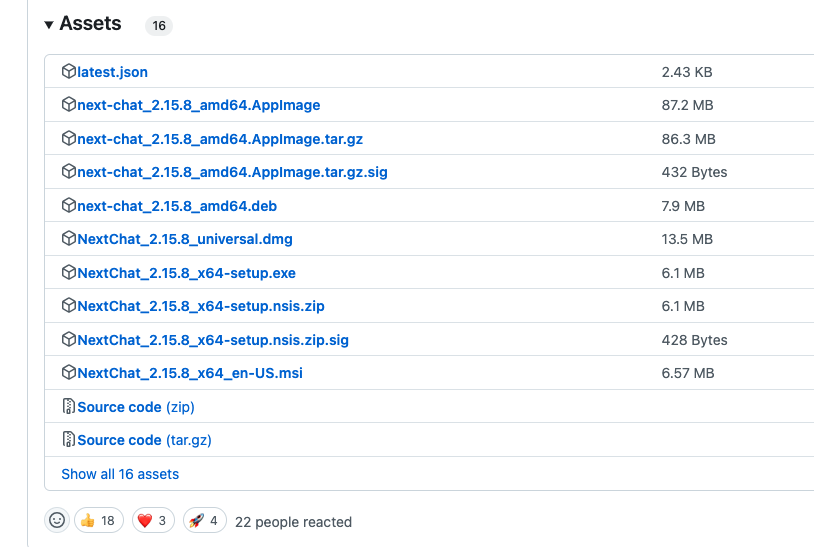Click package icon beside universal.dmg asset
Viewport: 814px width, 547px height.
point(69,238)
